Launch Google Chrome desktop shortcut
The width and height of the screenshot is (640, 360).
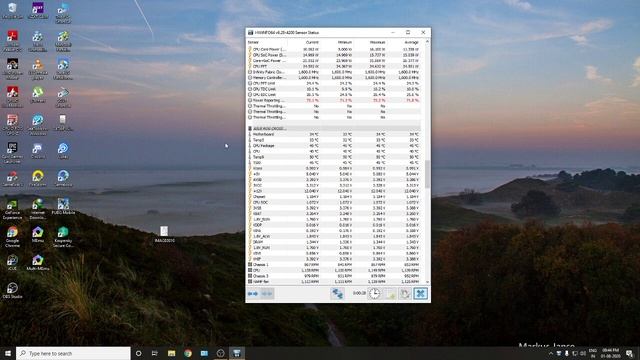tap(12, 237)
